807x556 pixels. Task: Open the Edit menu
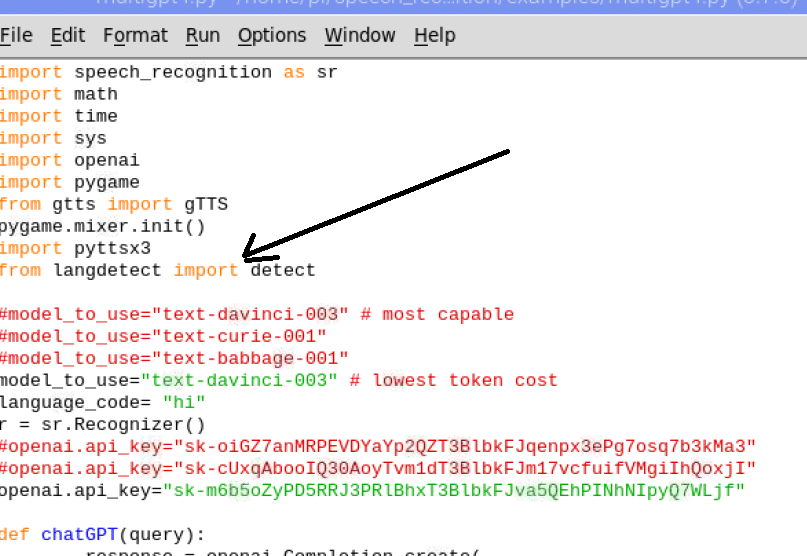point(68,36)
